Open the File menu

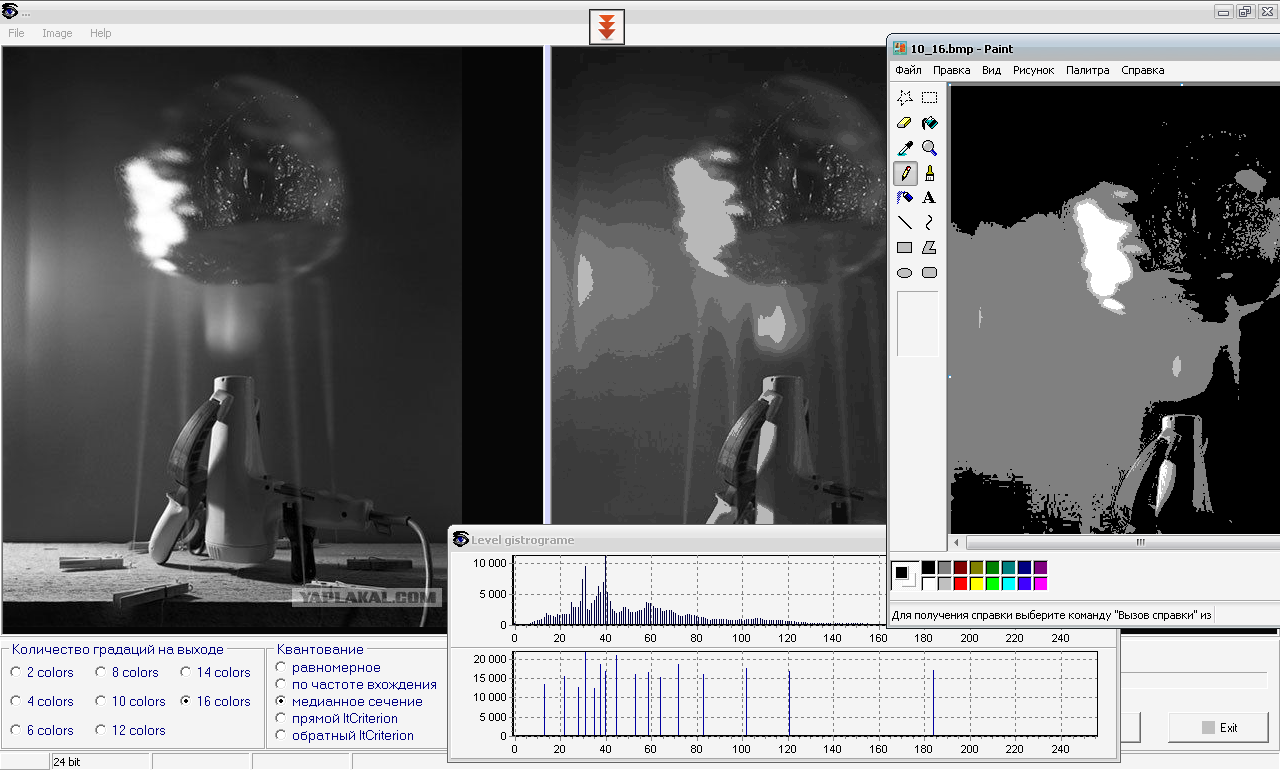(x=16, y=33)
